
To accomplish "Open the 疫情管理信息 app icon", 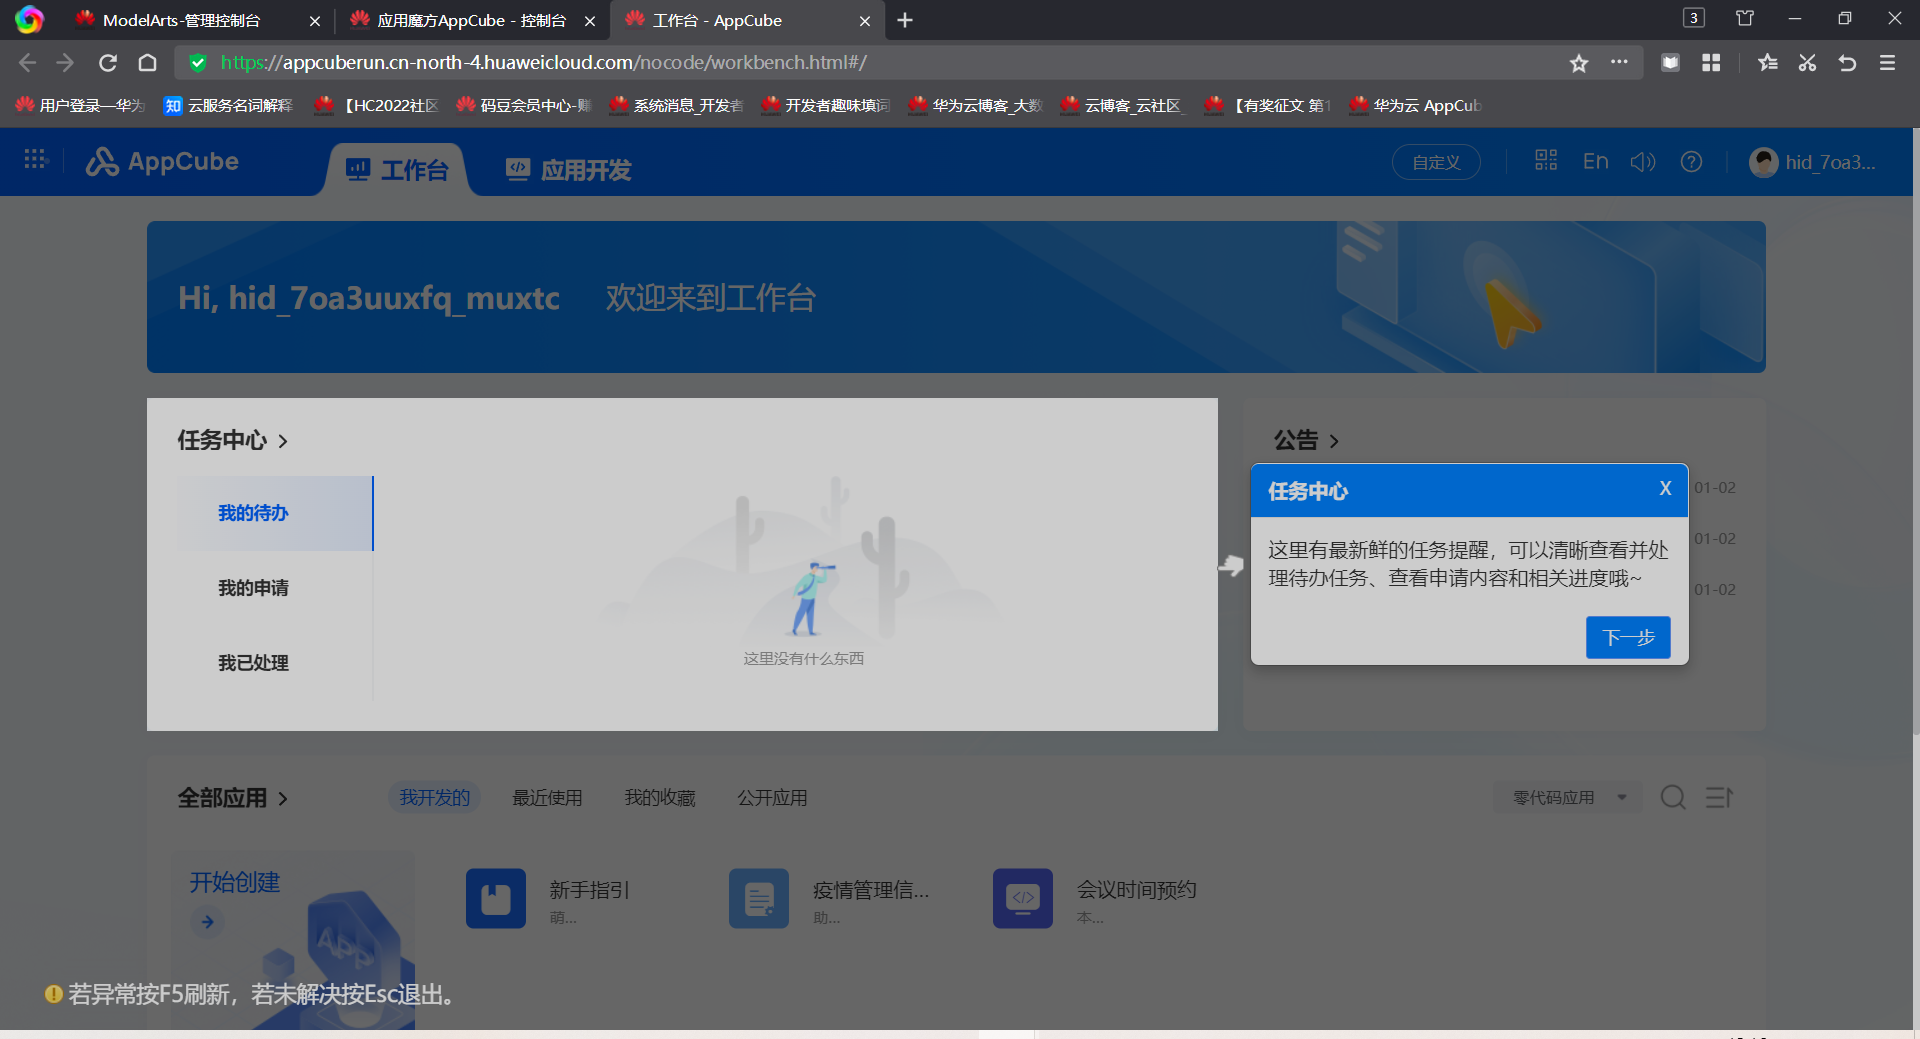I will tap(759, 898).
